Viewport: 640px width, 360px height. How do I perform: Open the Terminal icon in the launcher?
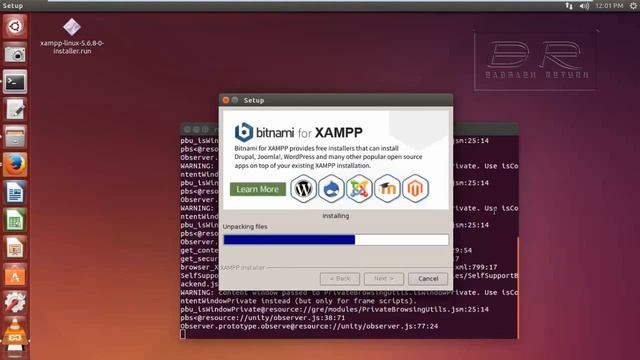coord(15,82)
